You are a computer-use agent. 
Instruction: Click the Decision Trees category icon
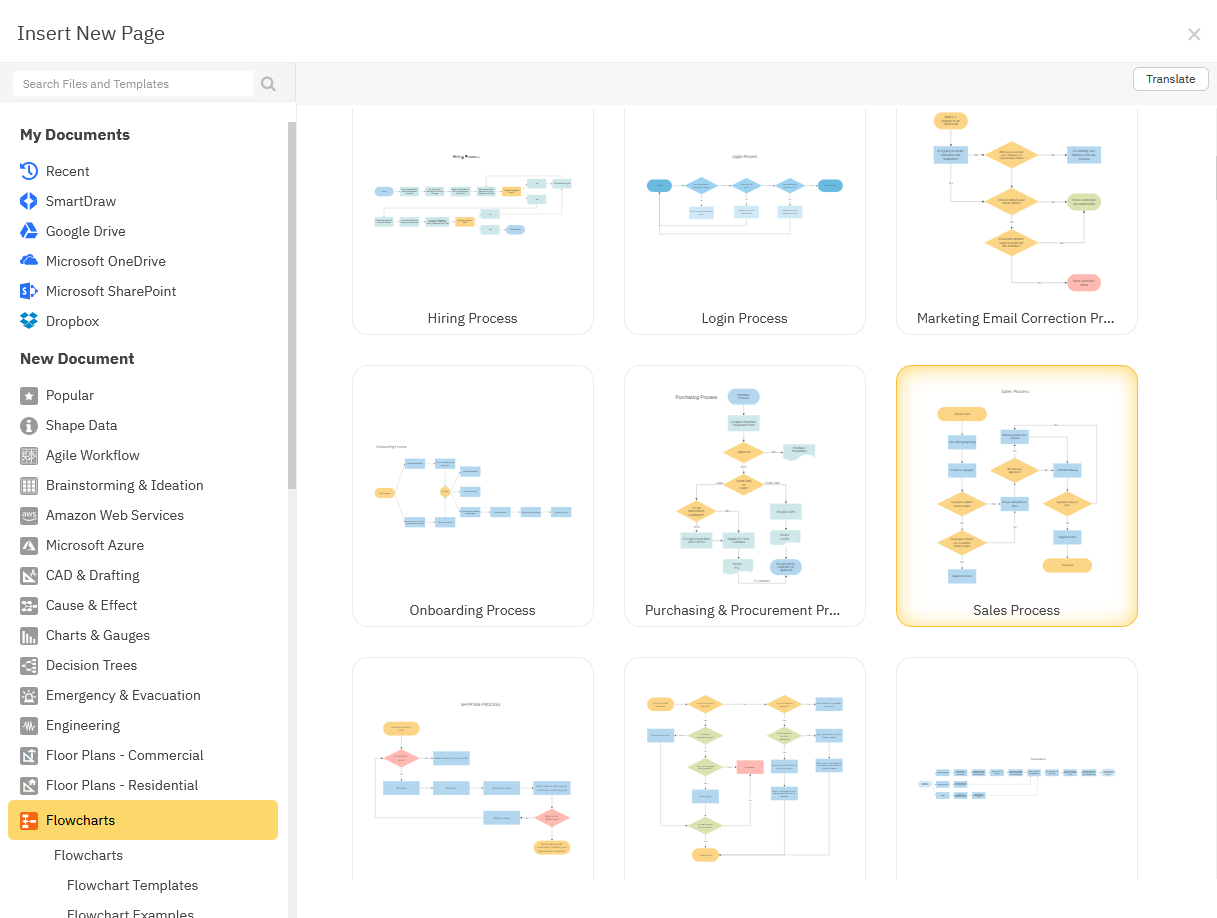tap(29, 665)
